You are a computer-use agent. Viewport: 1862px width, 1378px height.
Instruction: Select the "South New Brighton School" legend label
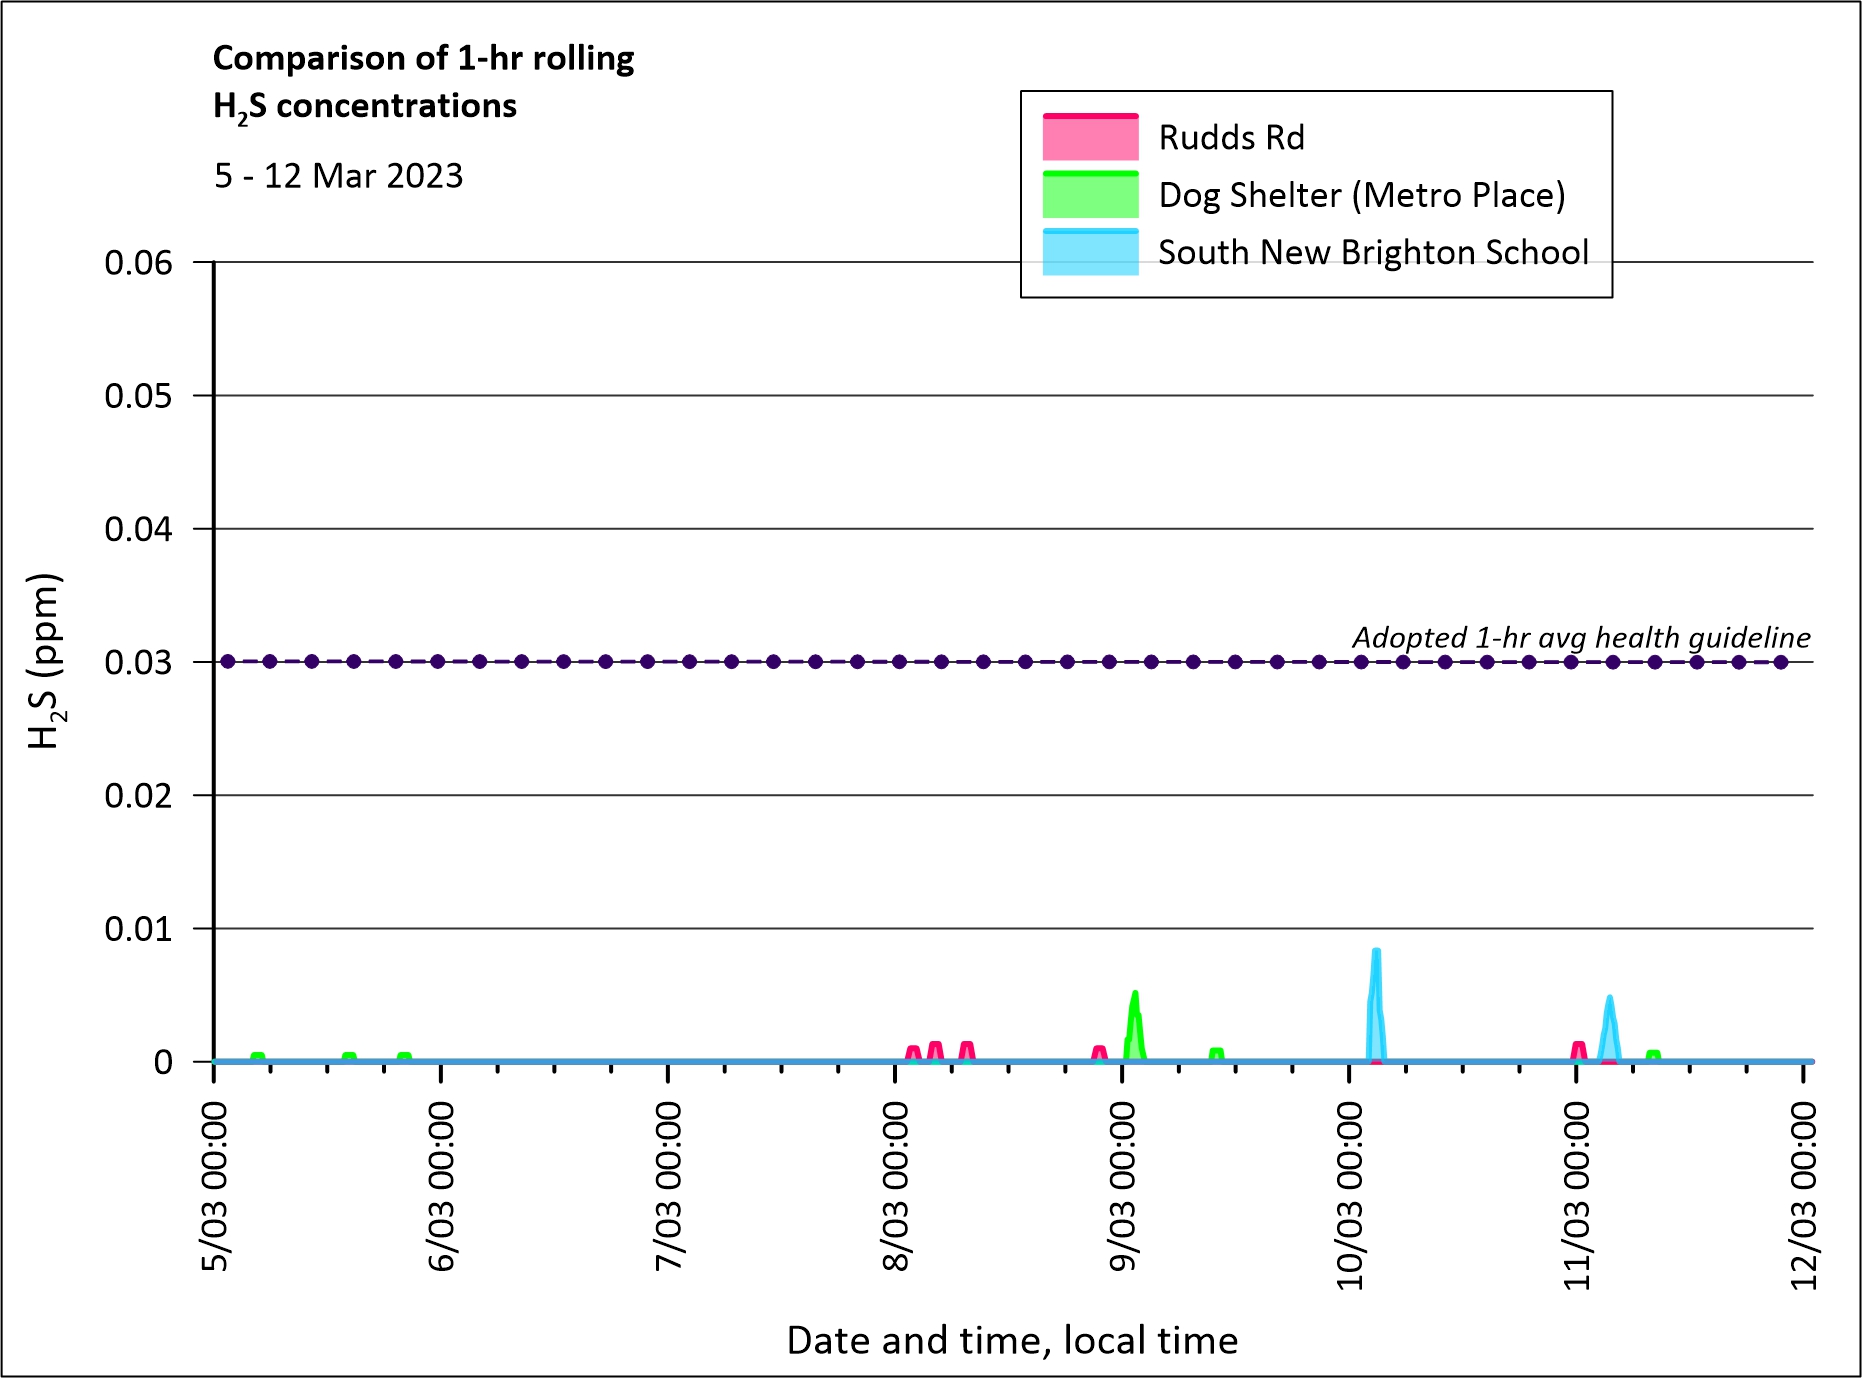[x=1373, y=252]
